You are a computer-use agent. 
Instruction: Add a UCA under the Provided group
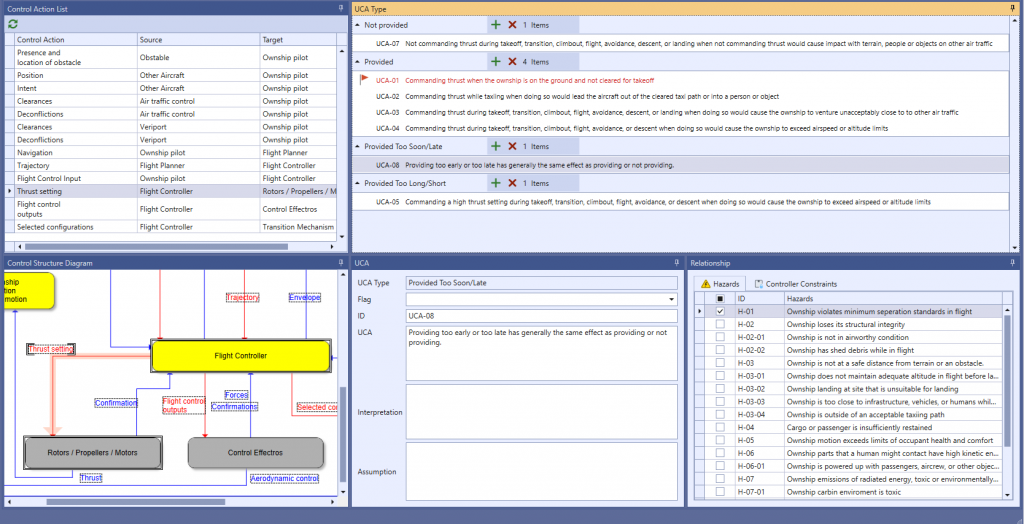click(x=496, y=61)
